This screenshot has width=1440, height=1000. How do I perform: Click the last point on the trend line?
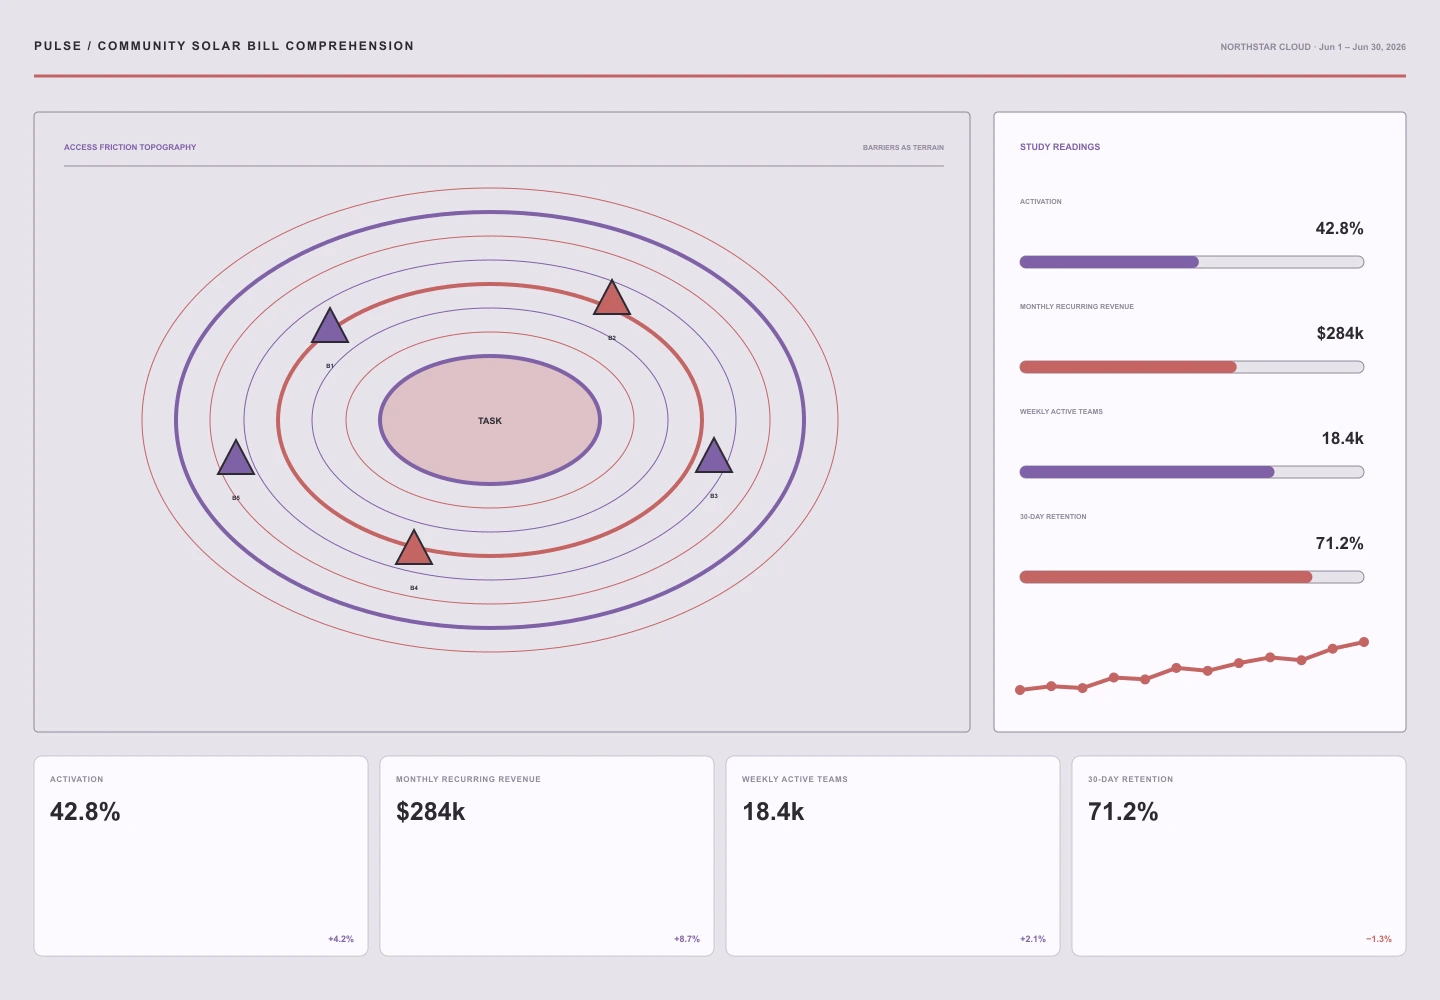point(1364,642)
